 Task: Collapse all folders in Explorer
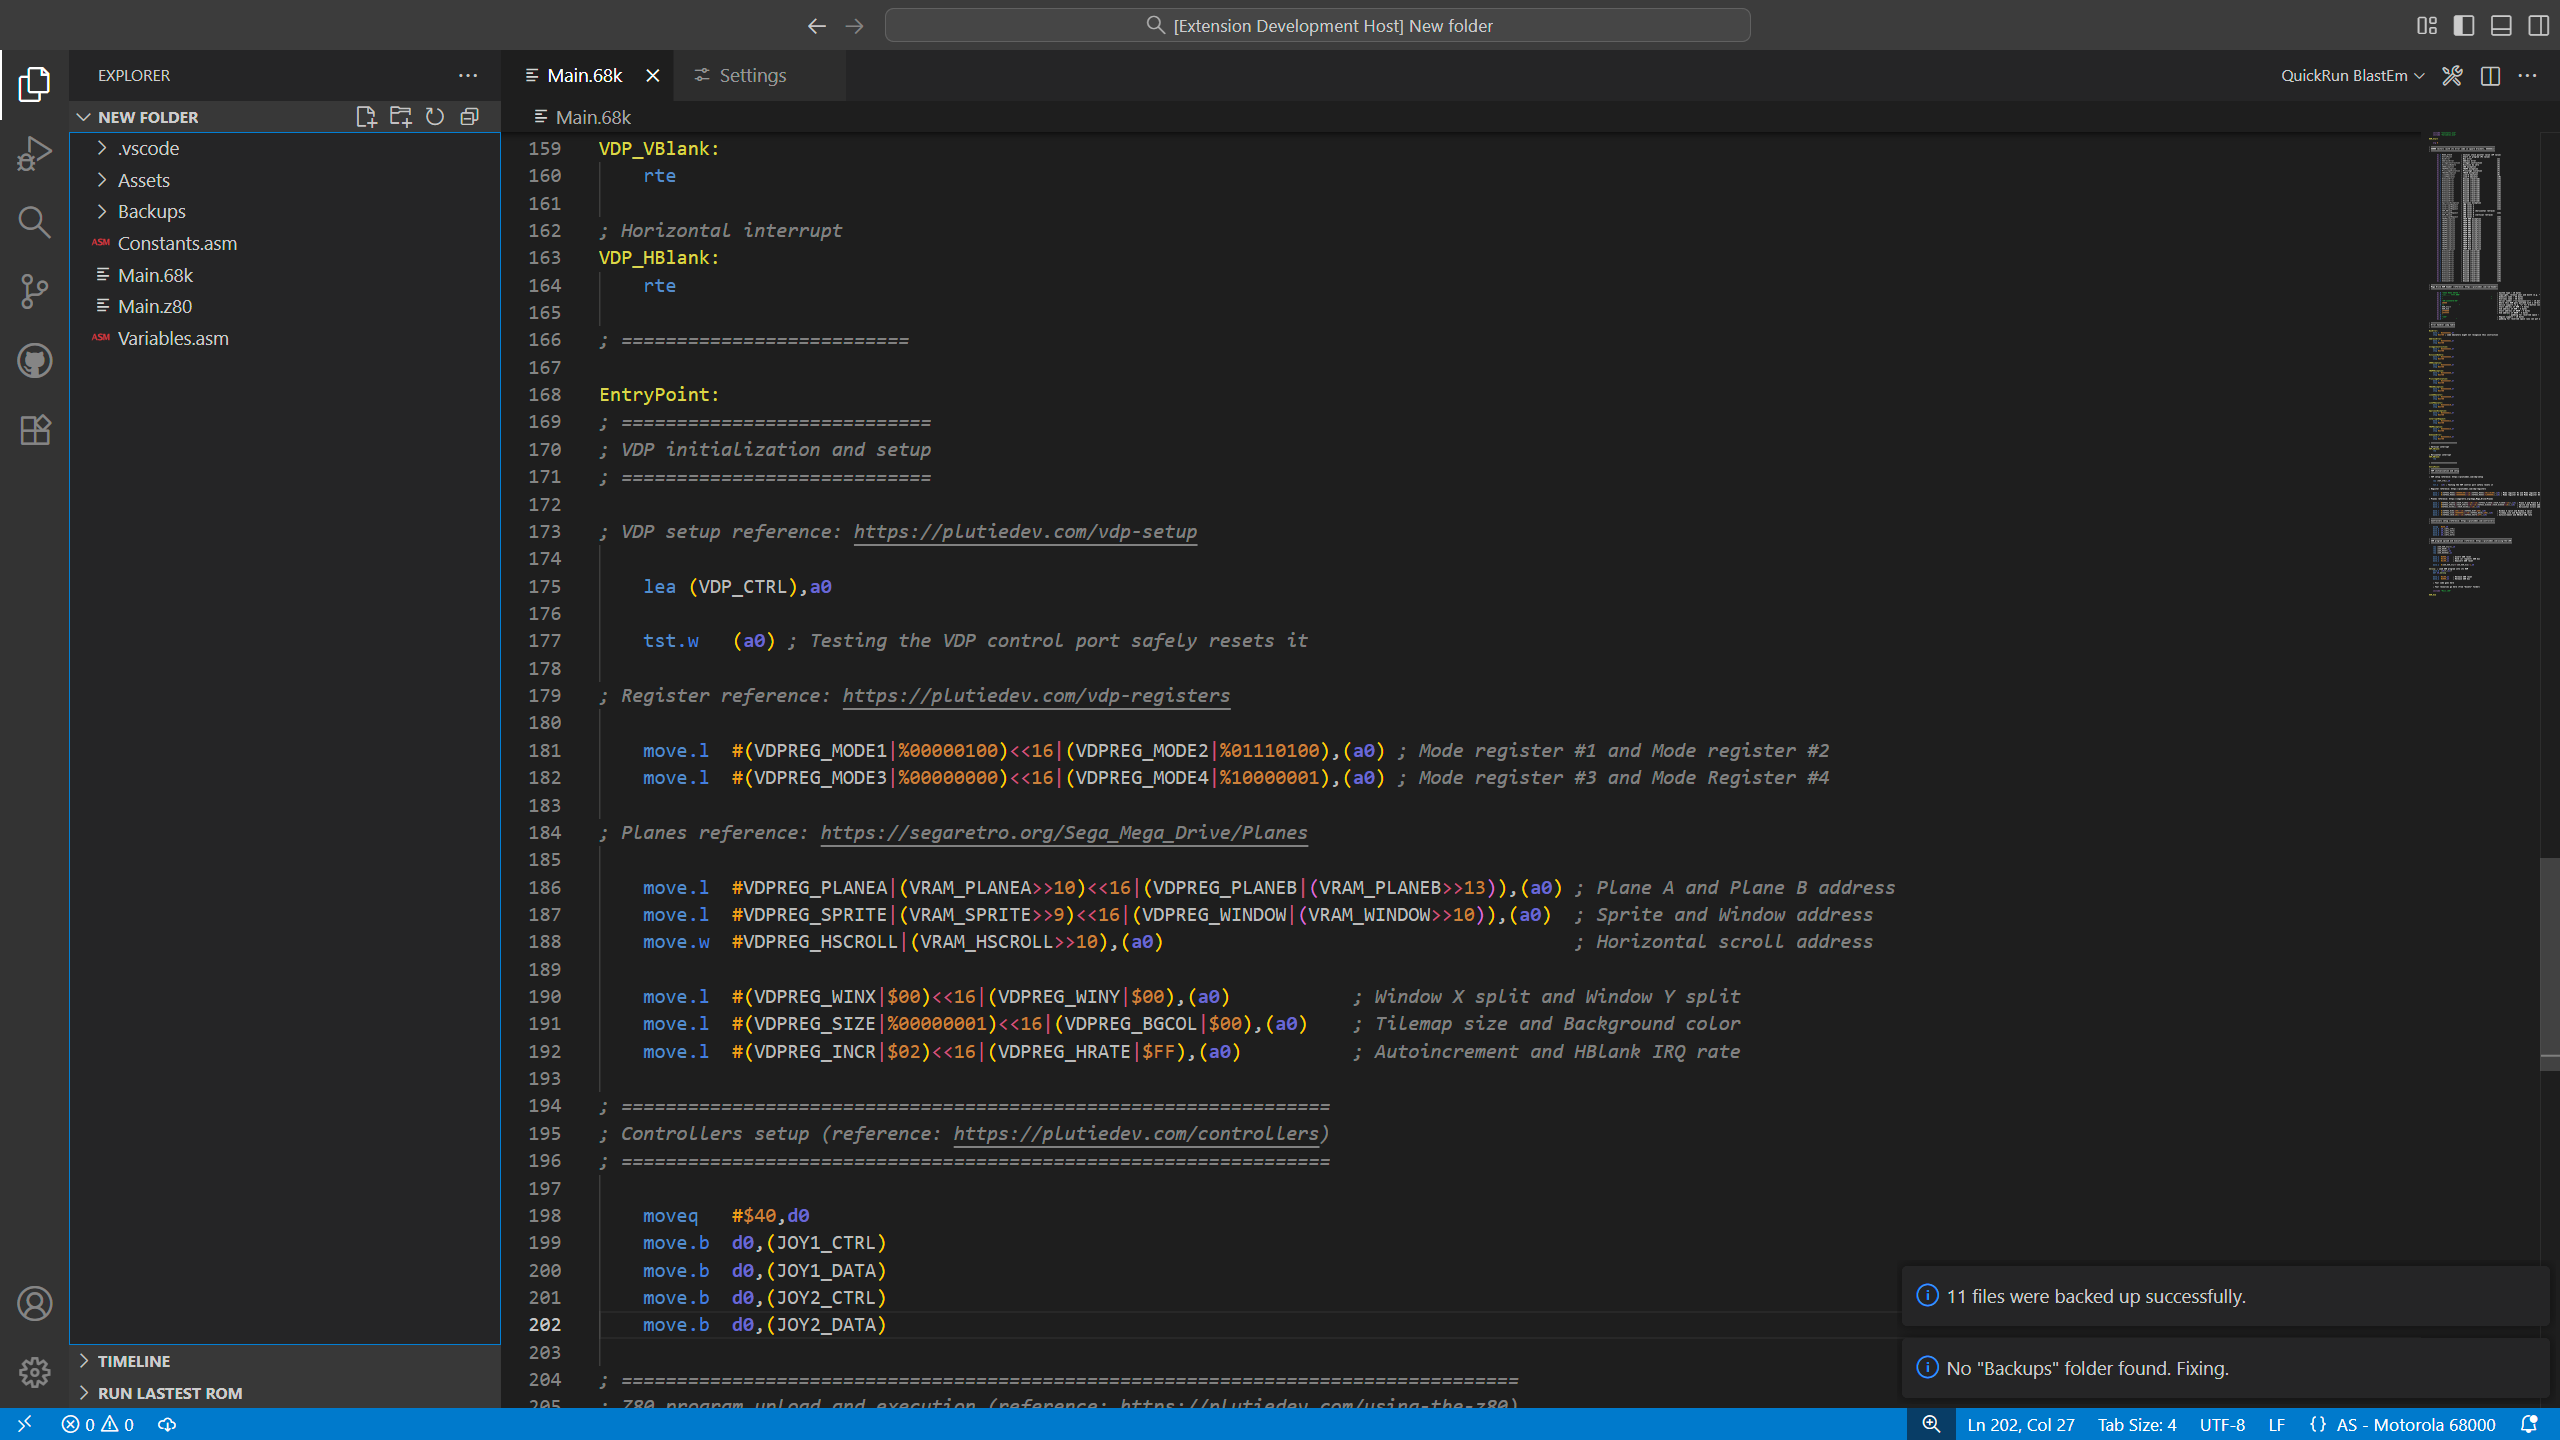(469, 117)
